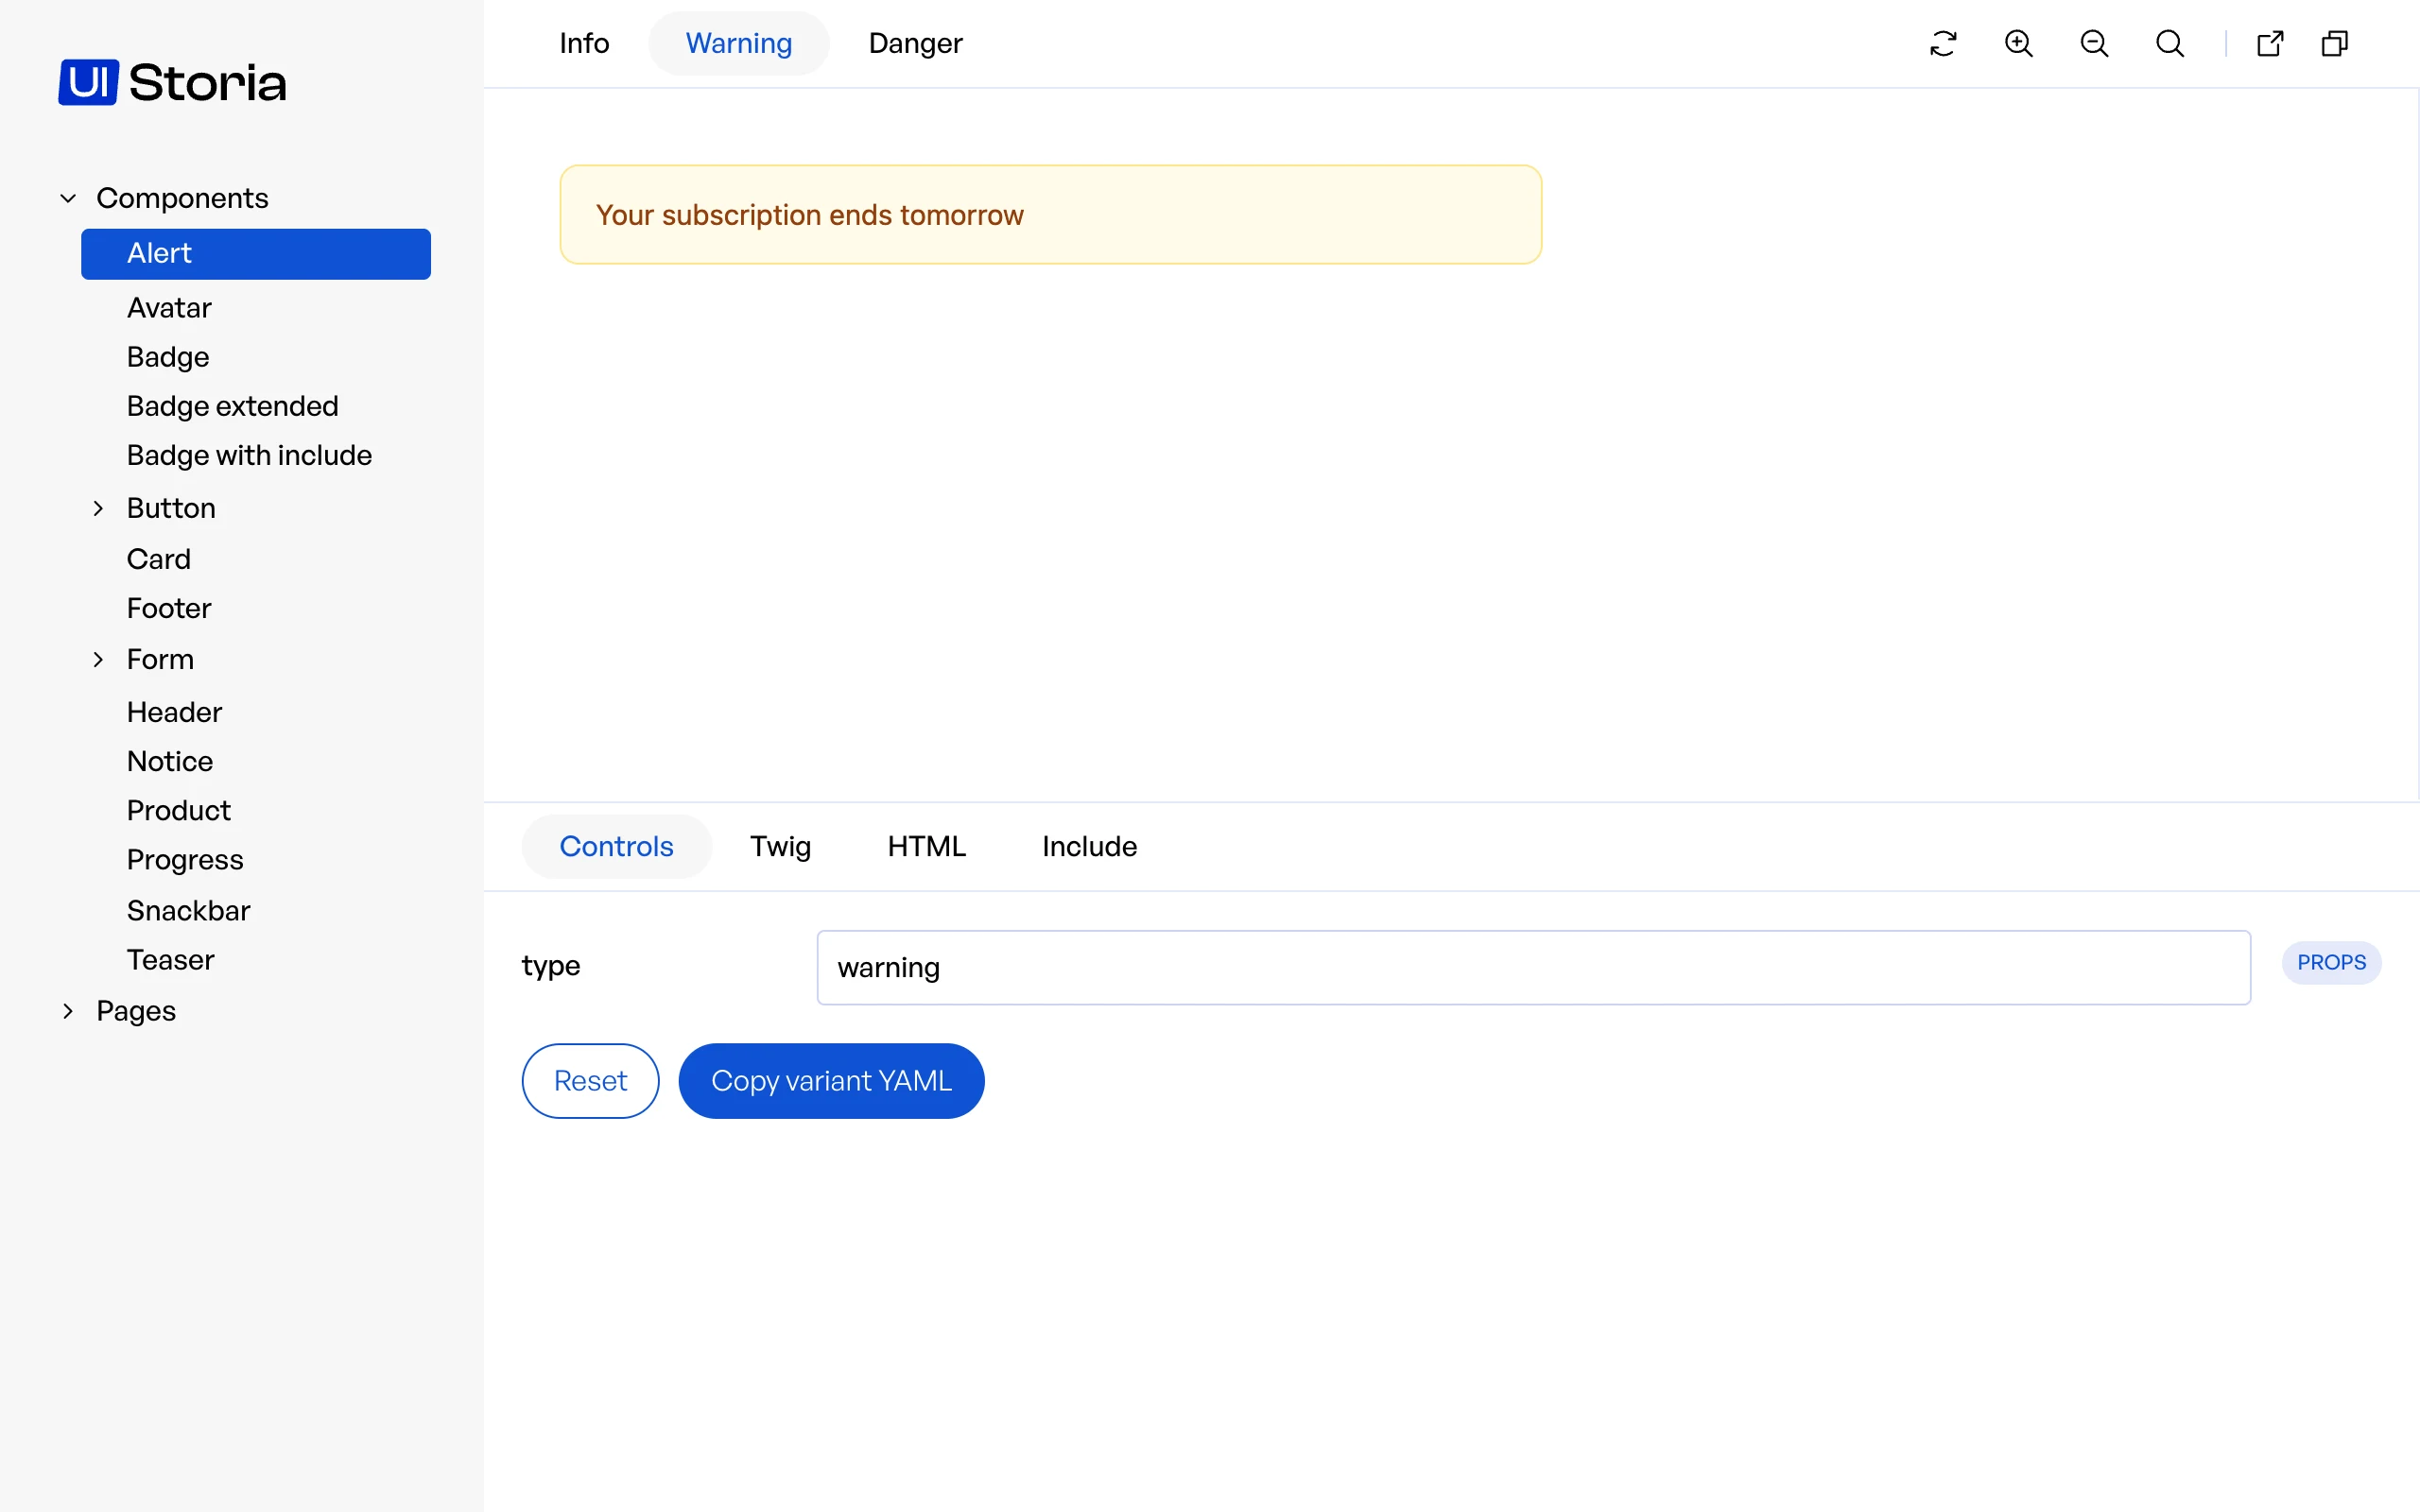Click the refresh preview icon

(x=1943, y=43)
